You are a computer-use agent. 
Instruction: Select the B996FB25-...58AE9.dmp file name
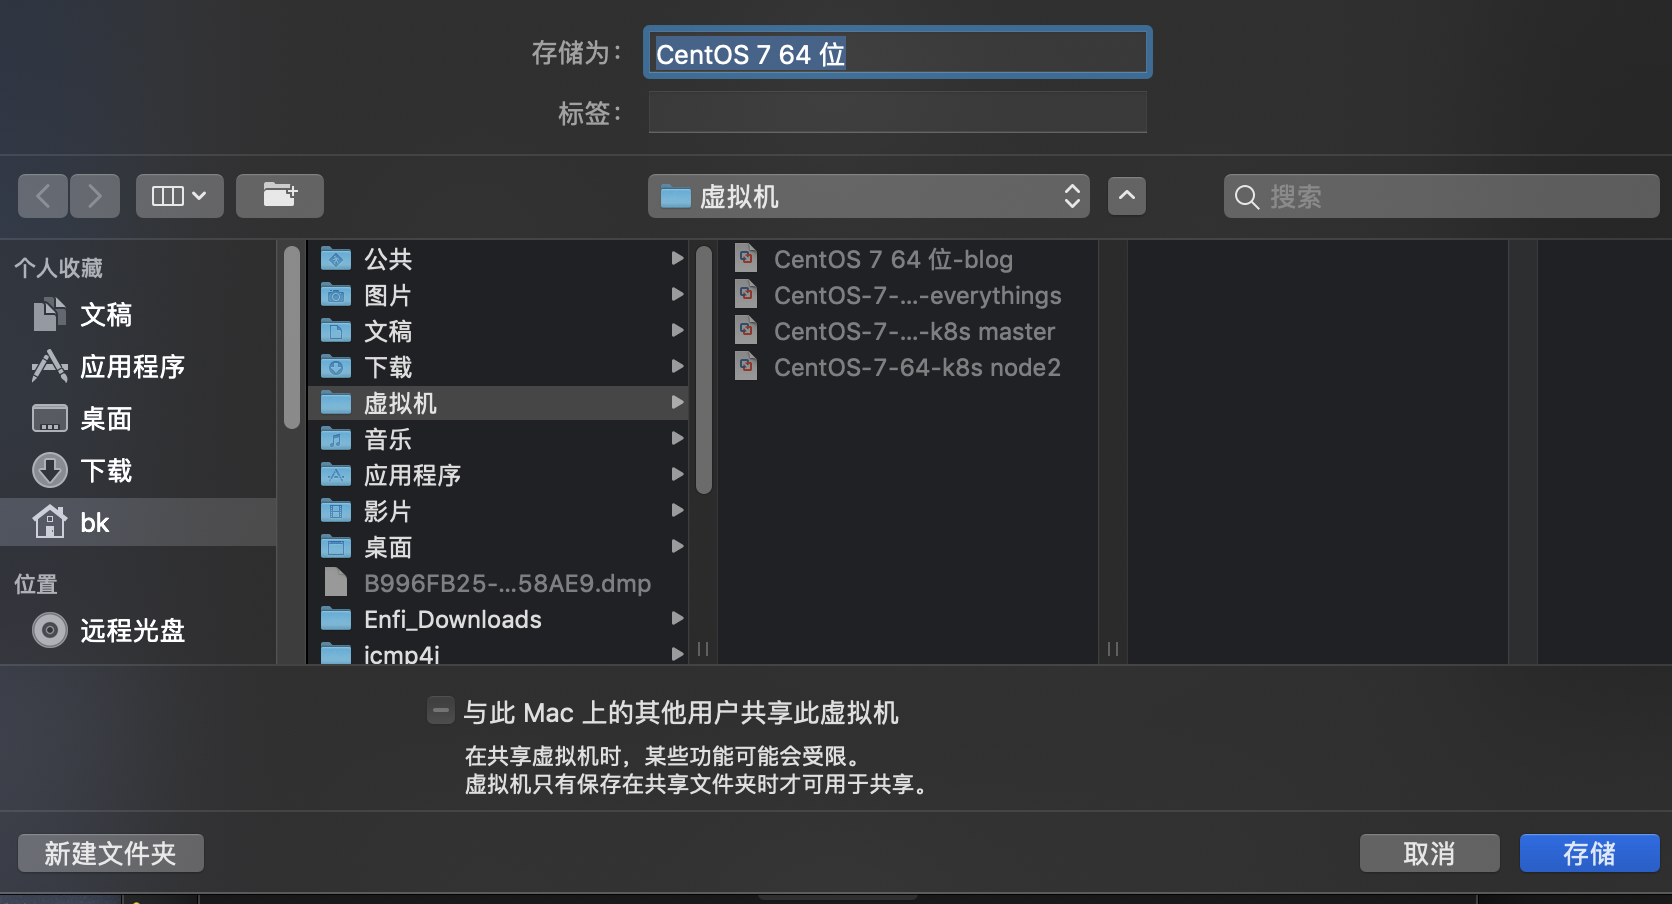pyautogui.click(x=507, y=583)
